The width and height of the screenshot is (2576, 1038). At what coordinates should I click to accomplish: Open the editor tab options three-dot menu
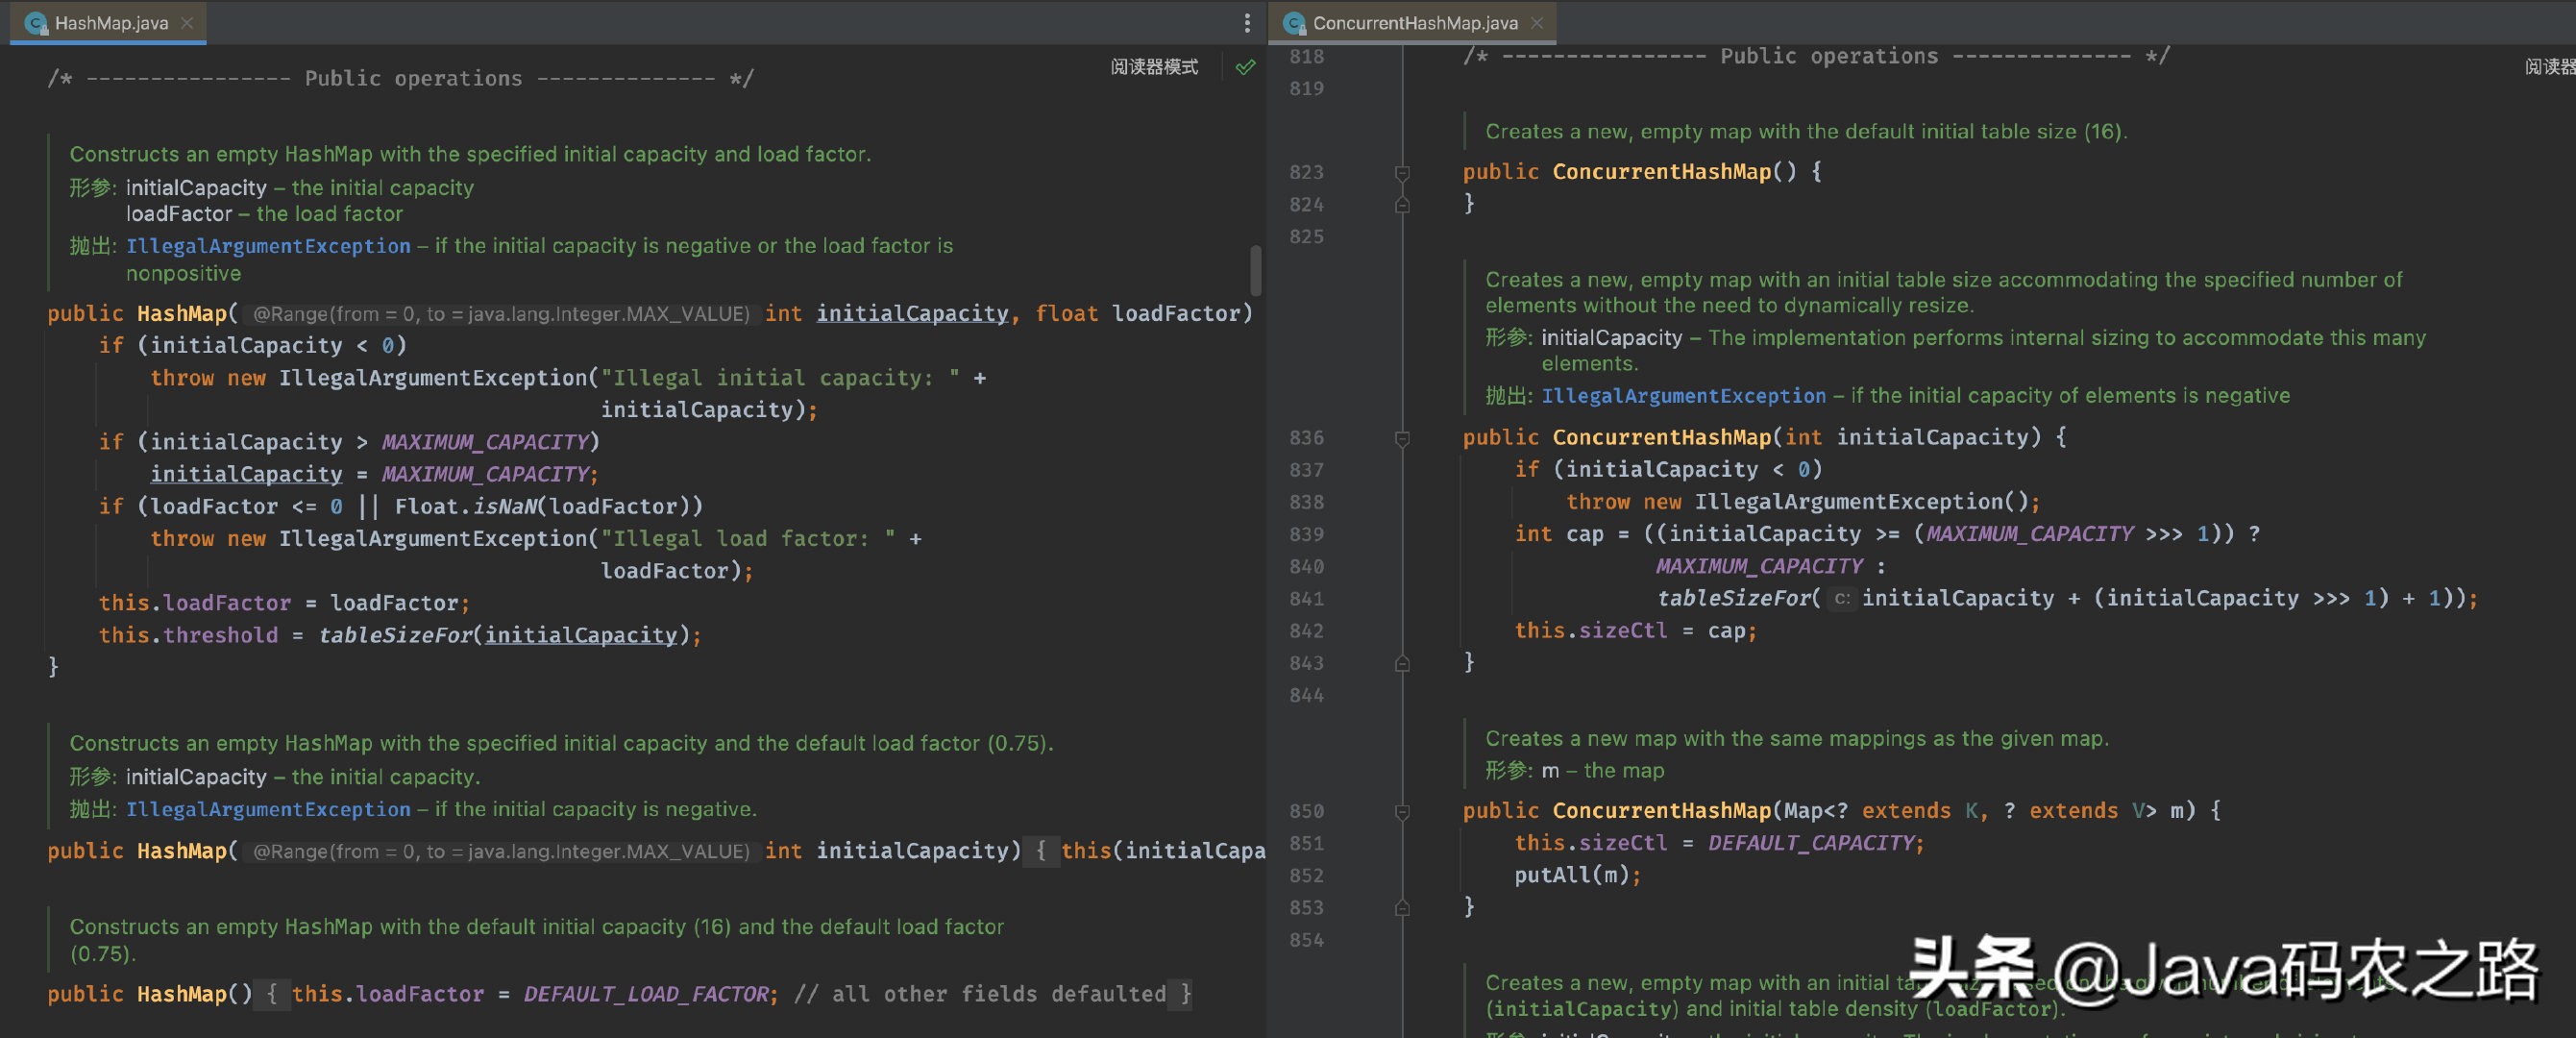(x=1246, y=23)
